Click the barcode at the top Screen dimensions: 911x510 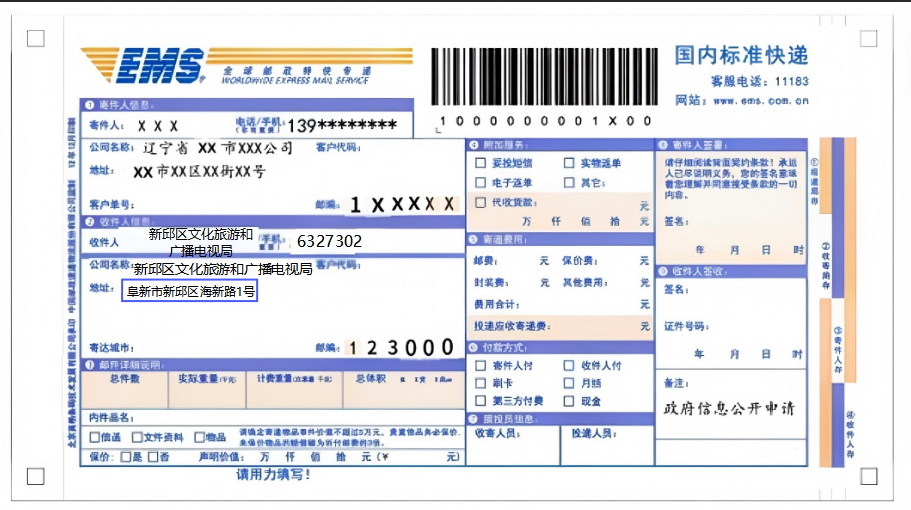[x=544, y=77]
